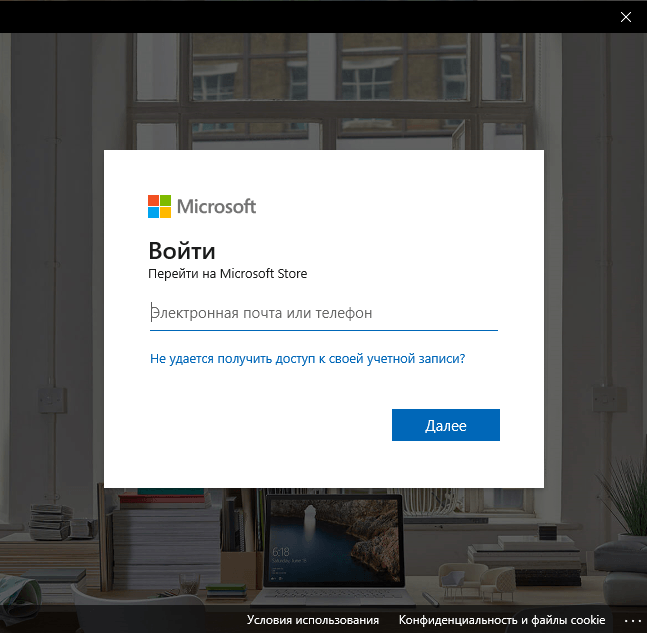This screenshot has width=647, height=633.
Task: Open Конфиденциальность и файлы cookie link
Action: click(x=502, y=620)
